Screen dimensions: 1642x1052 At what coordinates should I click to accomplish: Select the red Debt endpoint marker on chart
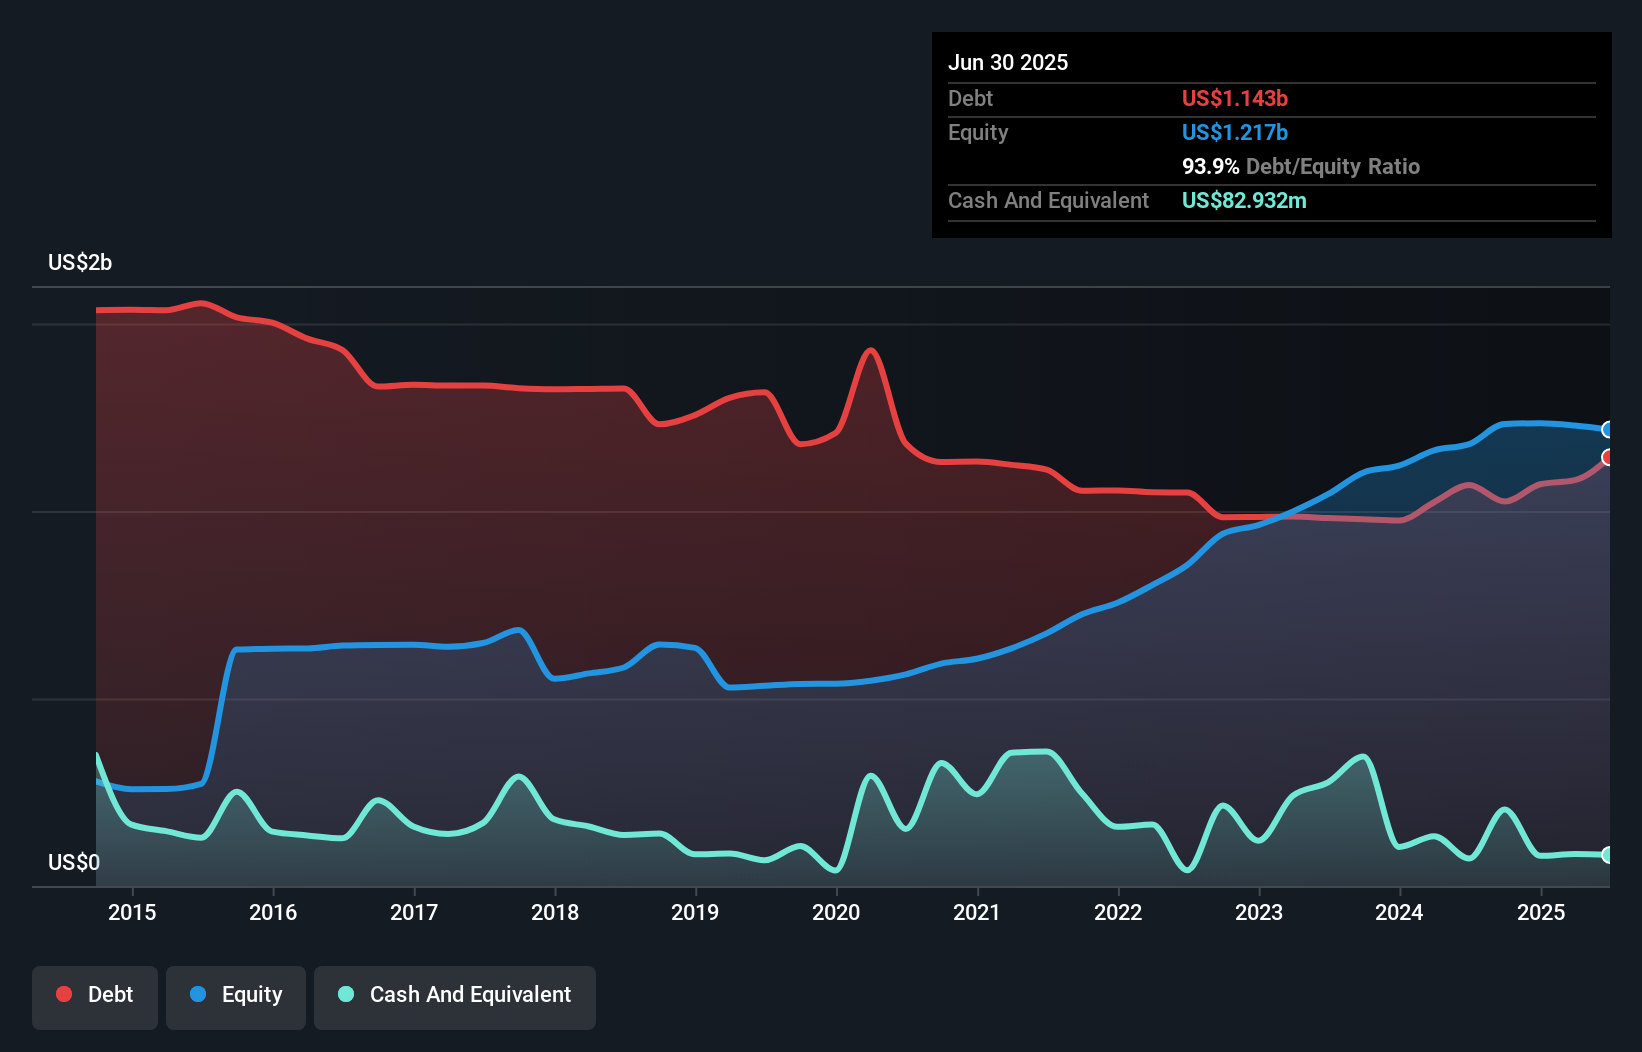click(1608, 457)
